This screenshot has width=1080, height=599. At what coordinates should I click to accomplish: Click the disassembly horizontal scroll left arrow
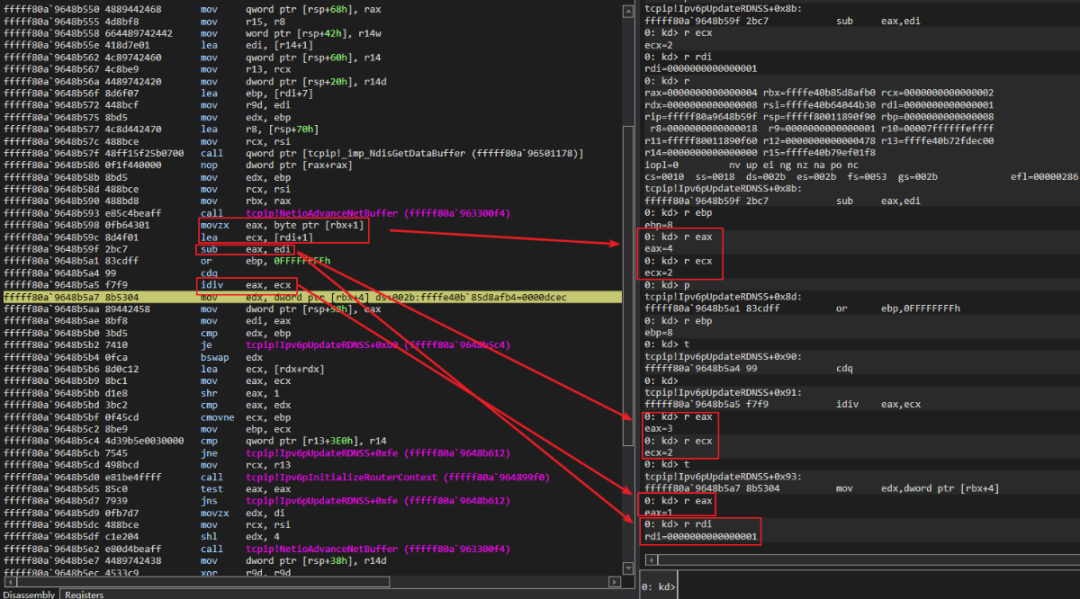tap(10, 582)
